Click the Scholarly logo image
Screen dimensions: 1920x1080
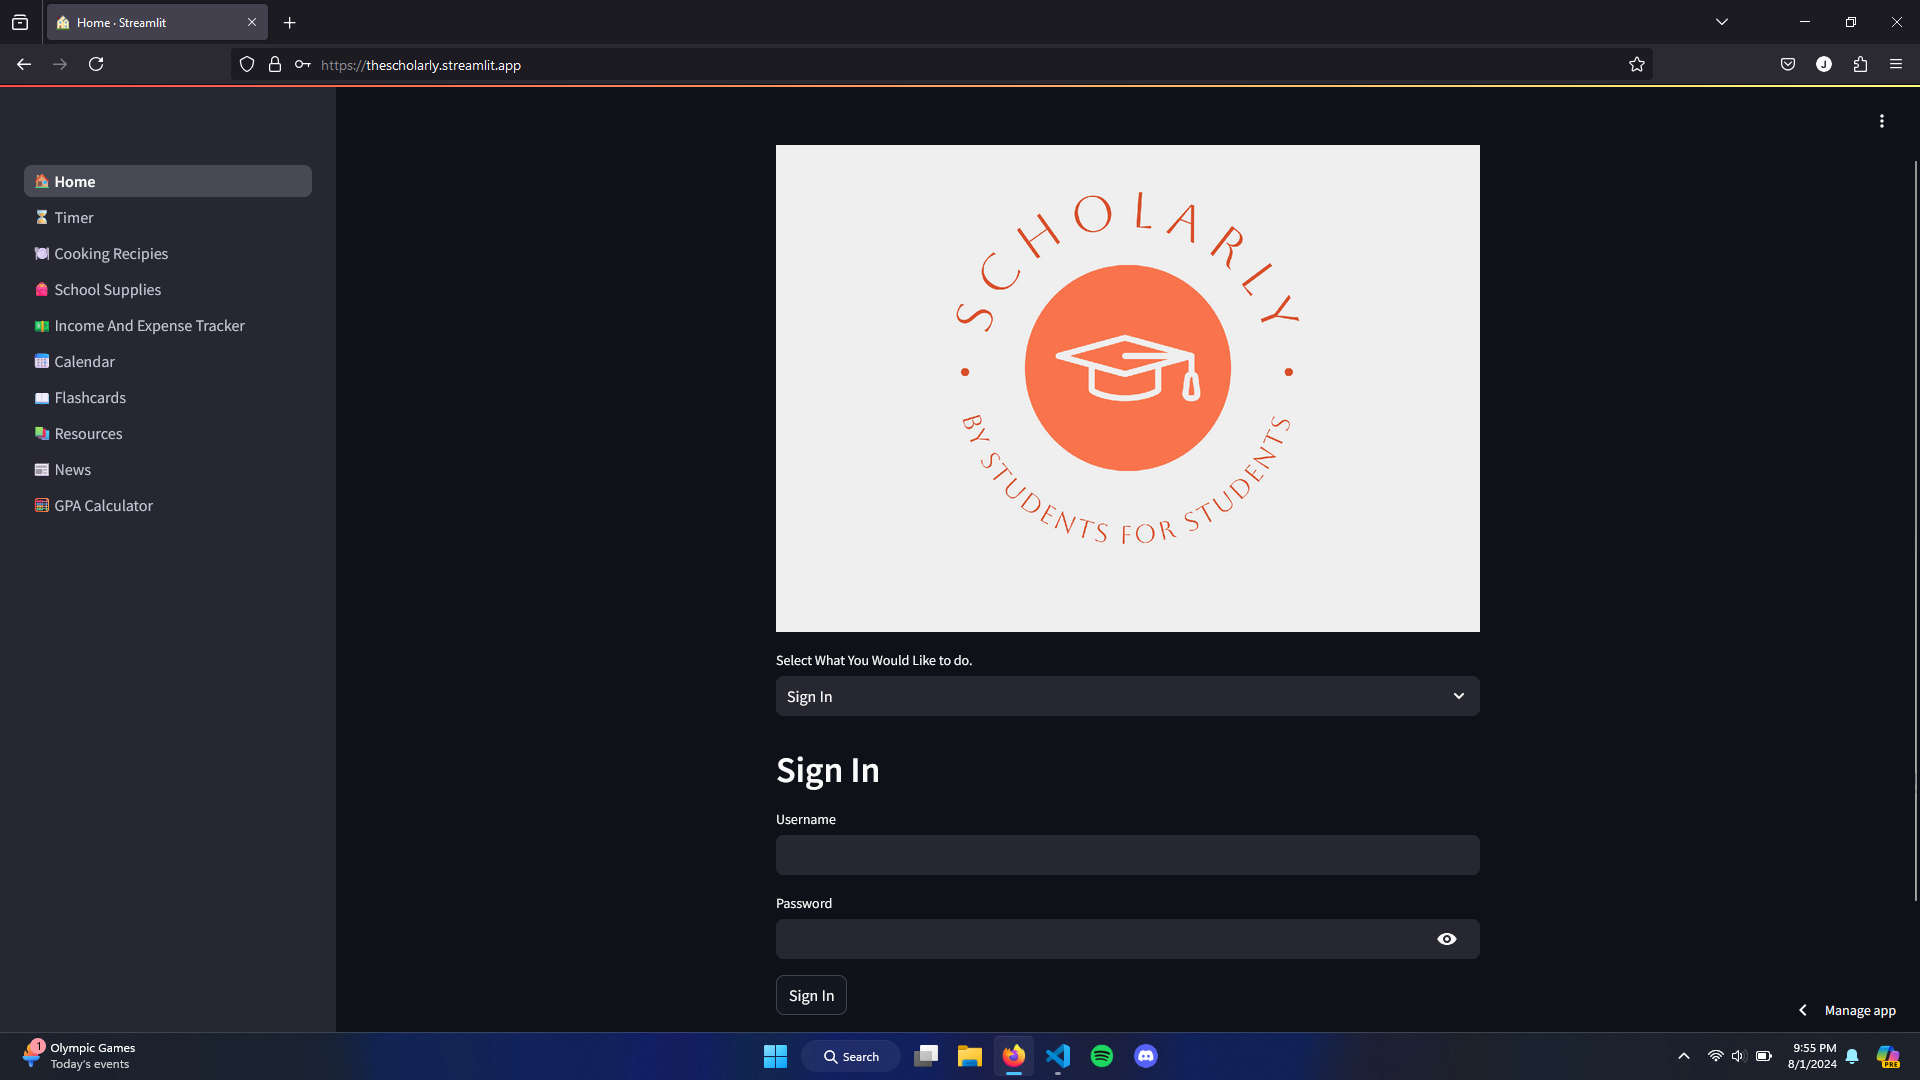click(1127, 388)
